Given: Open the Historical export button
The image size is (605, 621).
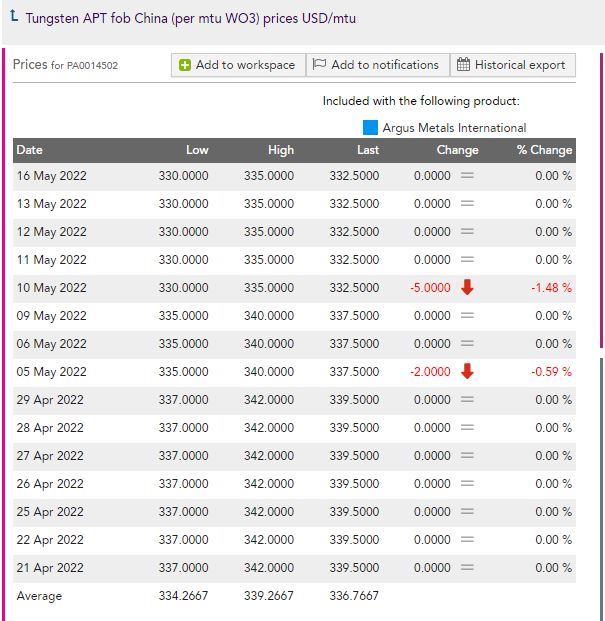Looking at the screenshot, I should [x=512, y=65].
